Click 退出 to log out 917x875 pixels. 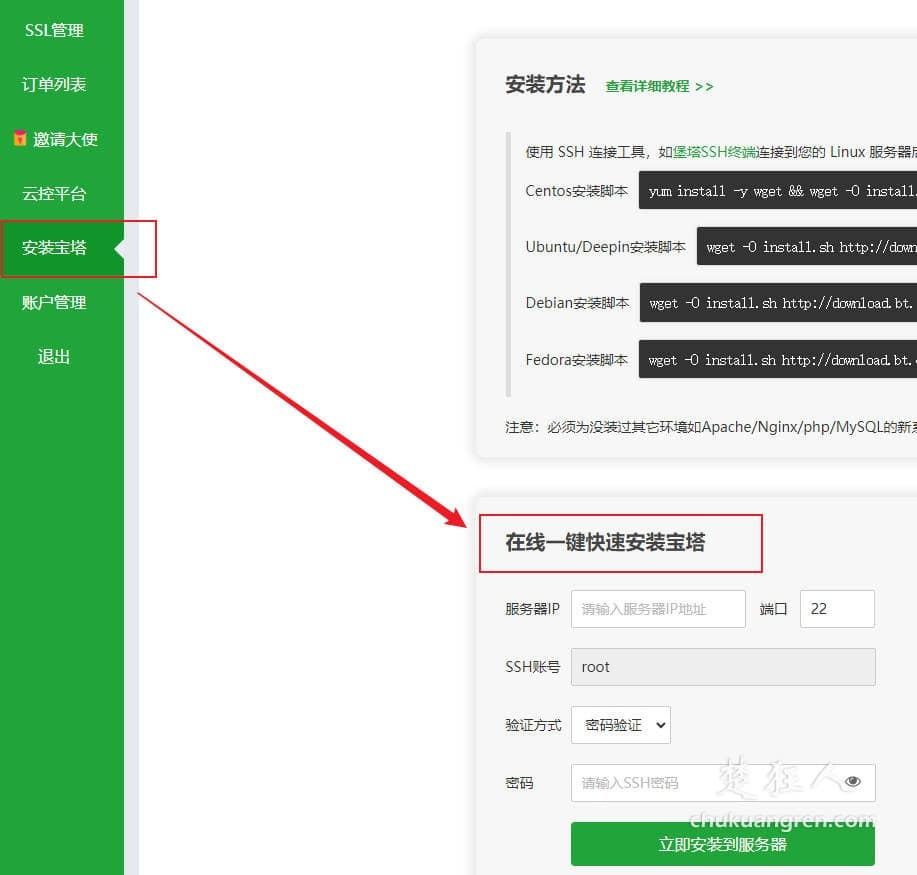coord(53,355)
